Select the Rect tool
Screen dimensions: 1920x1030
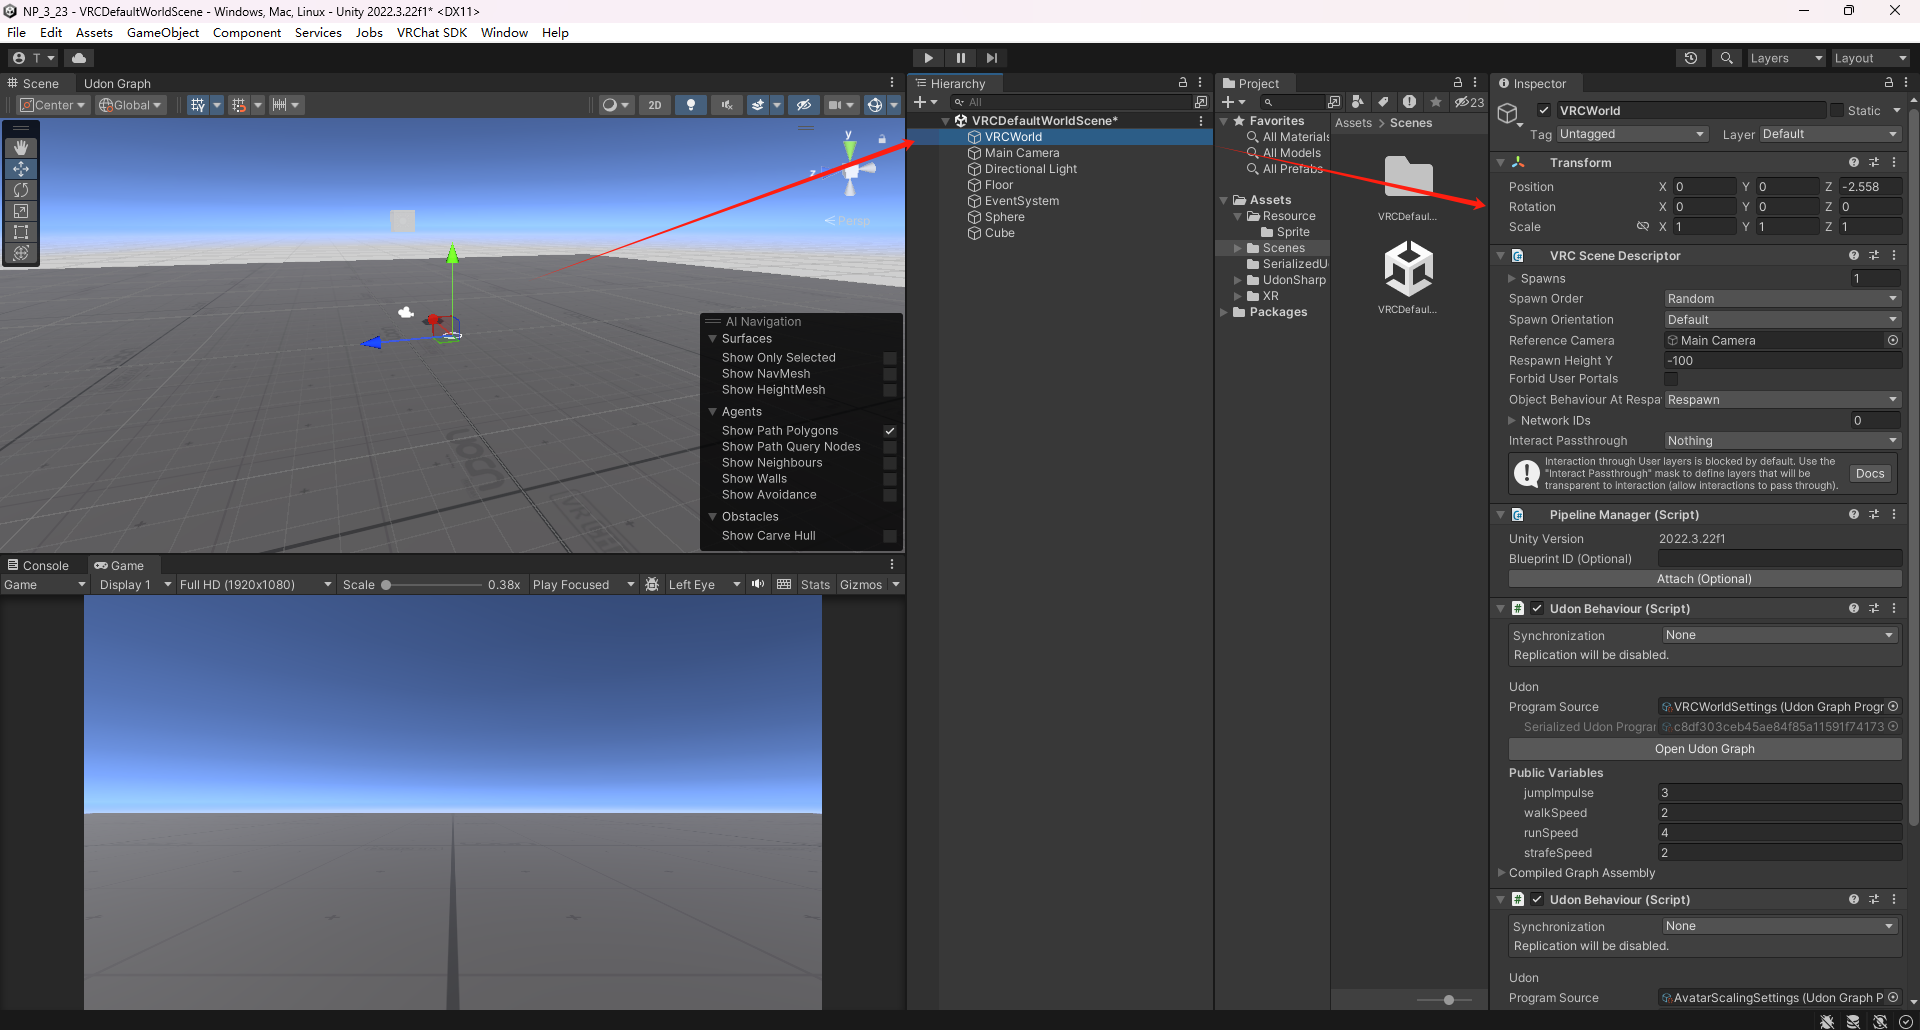pyautogui.click(x=21, y=231)
